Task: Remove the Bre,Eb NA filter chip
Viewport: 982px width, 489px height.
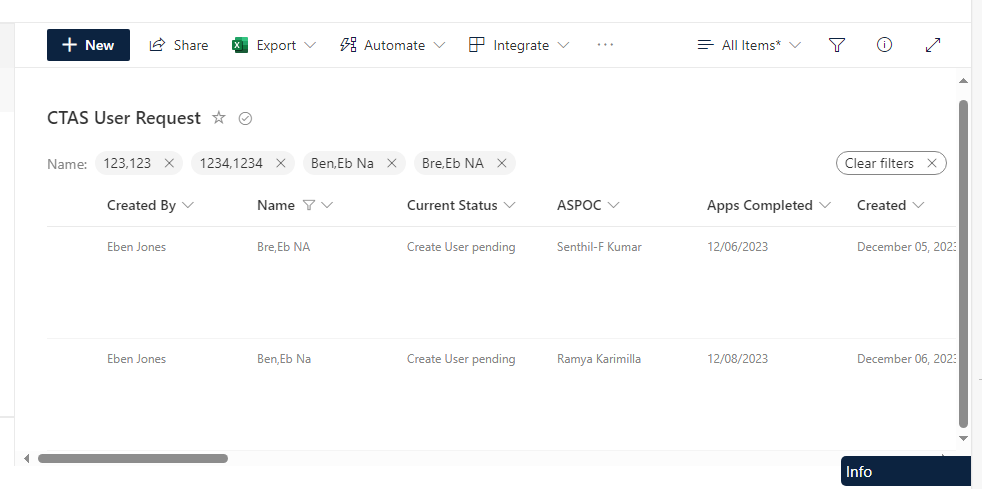Action: [x=502, y=163]
